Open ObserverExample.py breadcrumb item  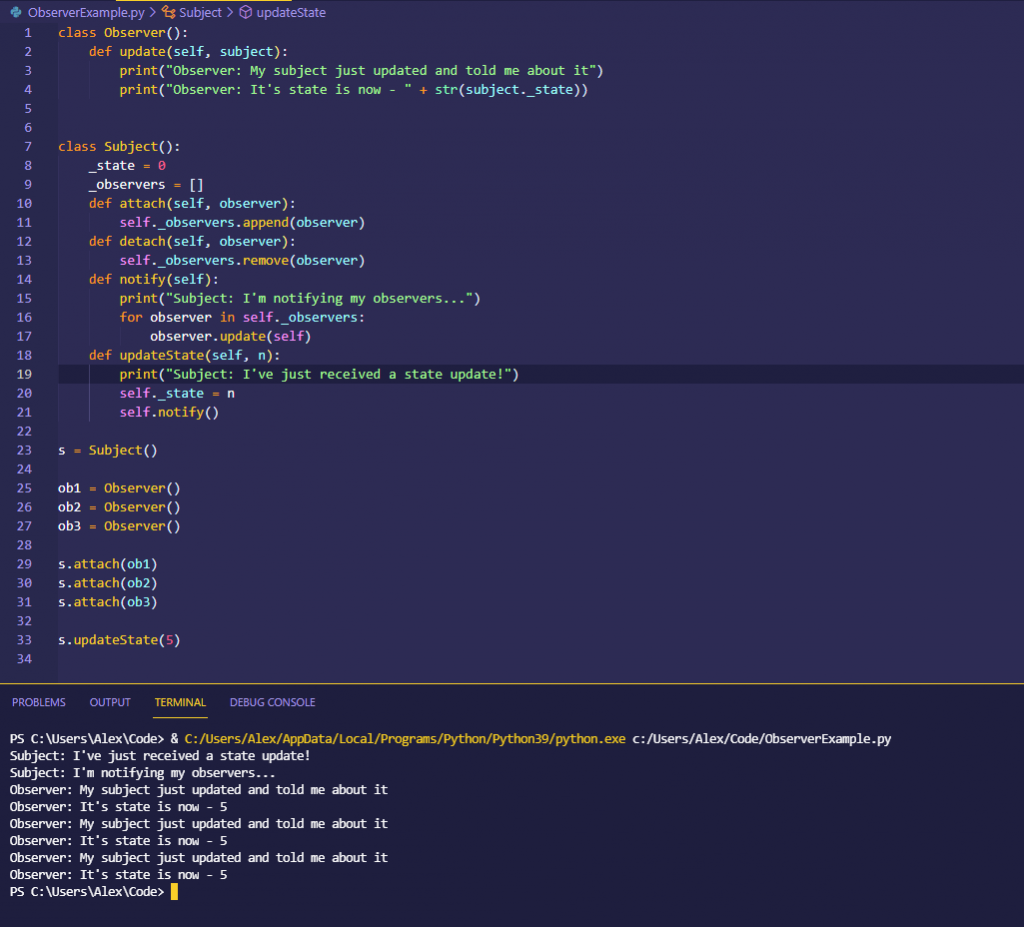86,12
